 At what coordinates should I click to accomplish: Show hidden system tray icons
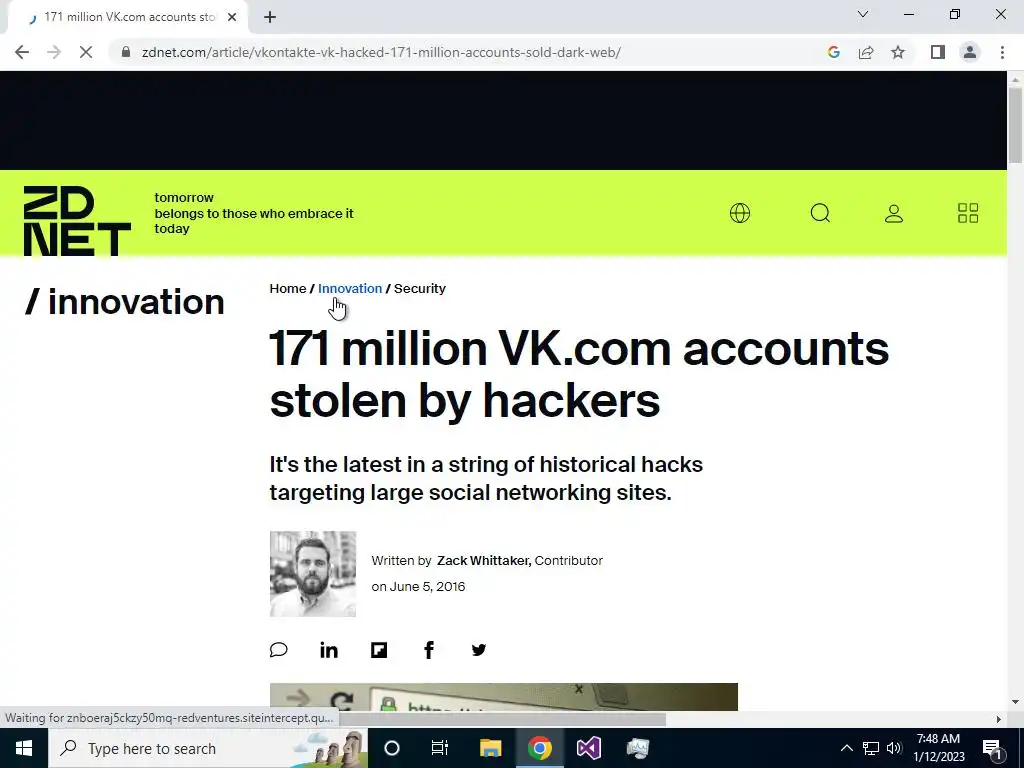[x=846, y=748]
